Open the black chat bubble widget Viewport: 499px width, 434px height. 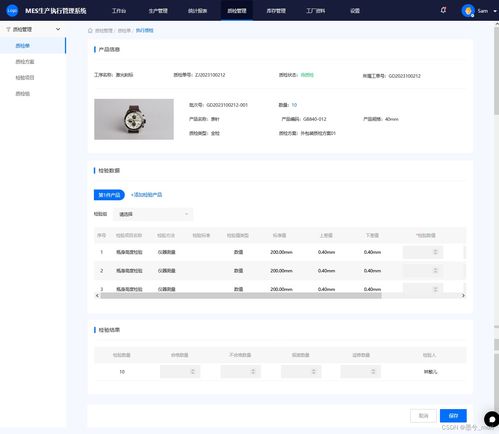tap(491, 419)
